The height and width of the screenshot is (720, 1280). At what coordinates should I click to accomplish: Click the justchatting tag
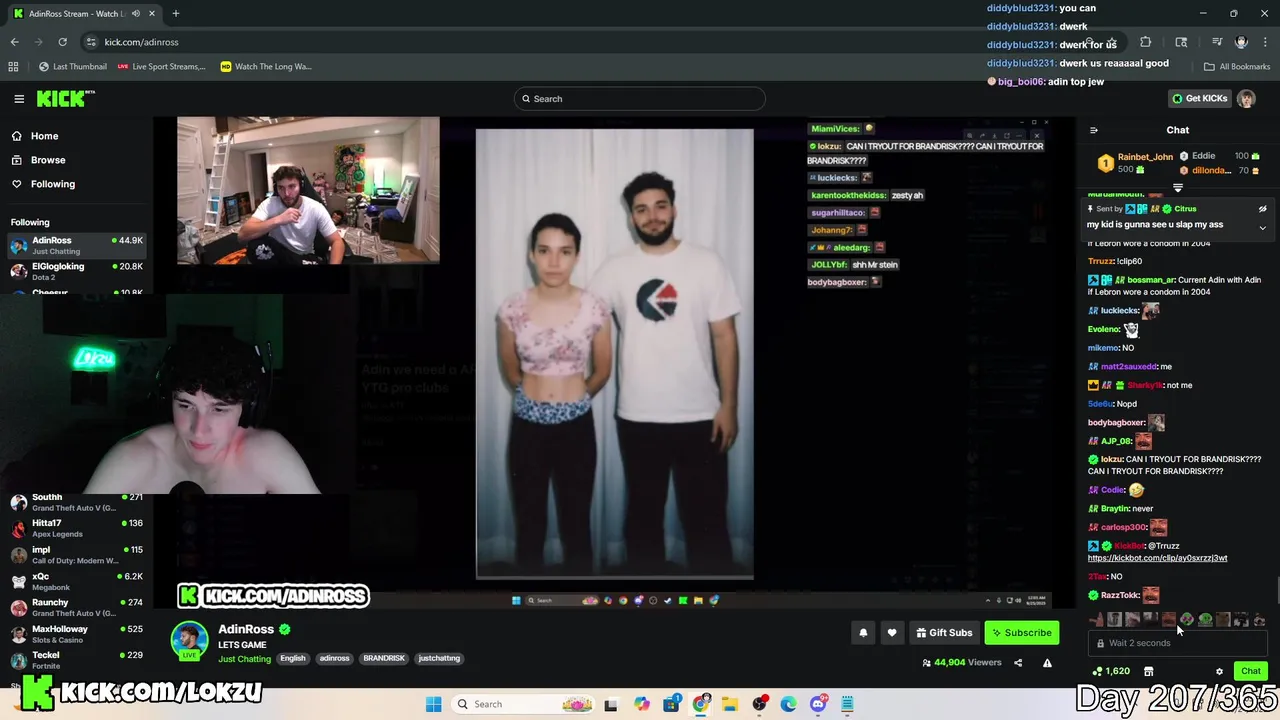coord(439,658)
